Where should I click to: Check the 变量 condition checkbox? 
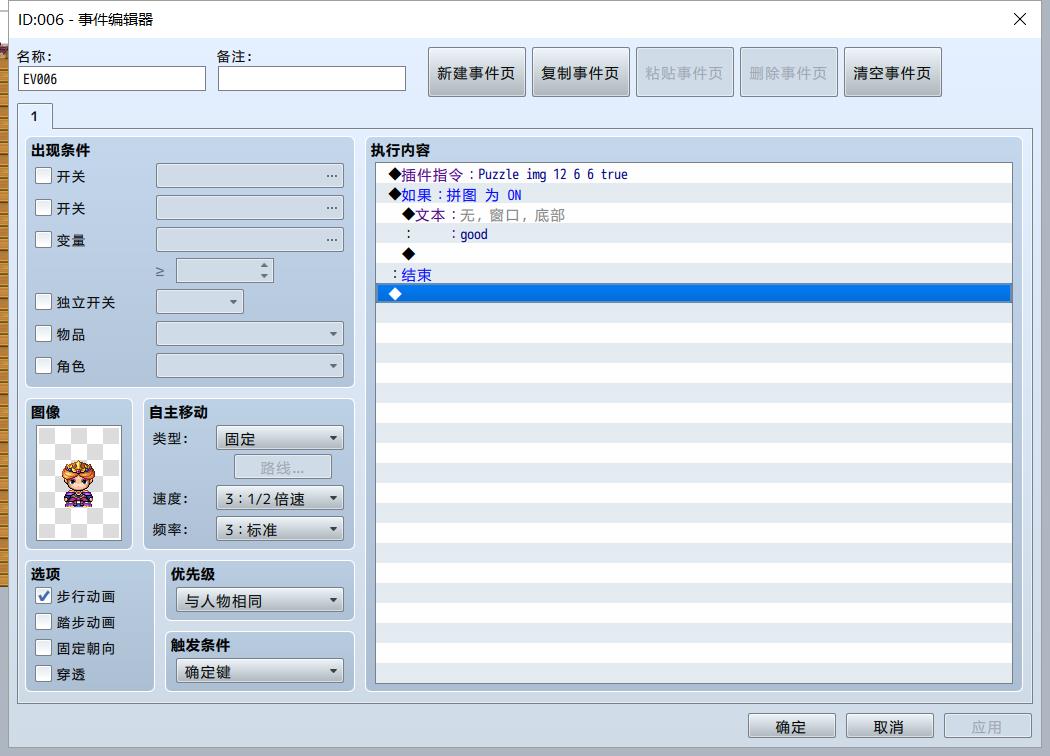tap(44, 240)
